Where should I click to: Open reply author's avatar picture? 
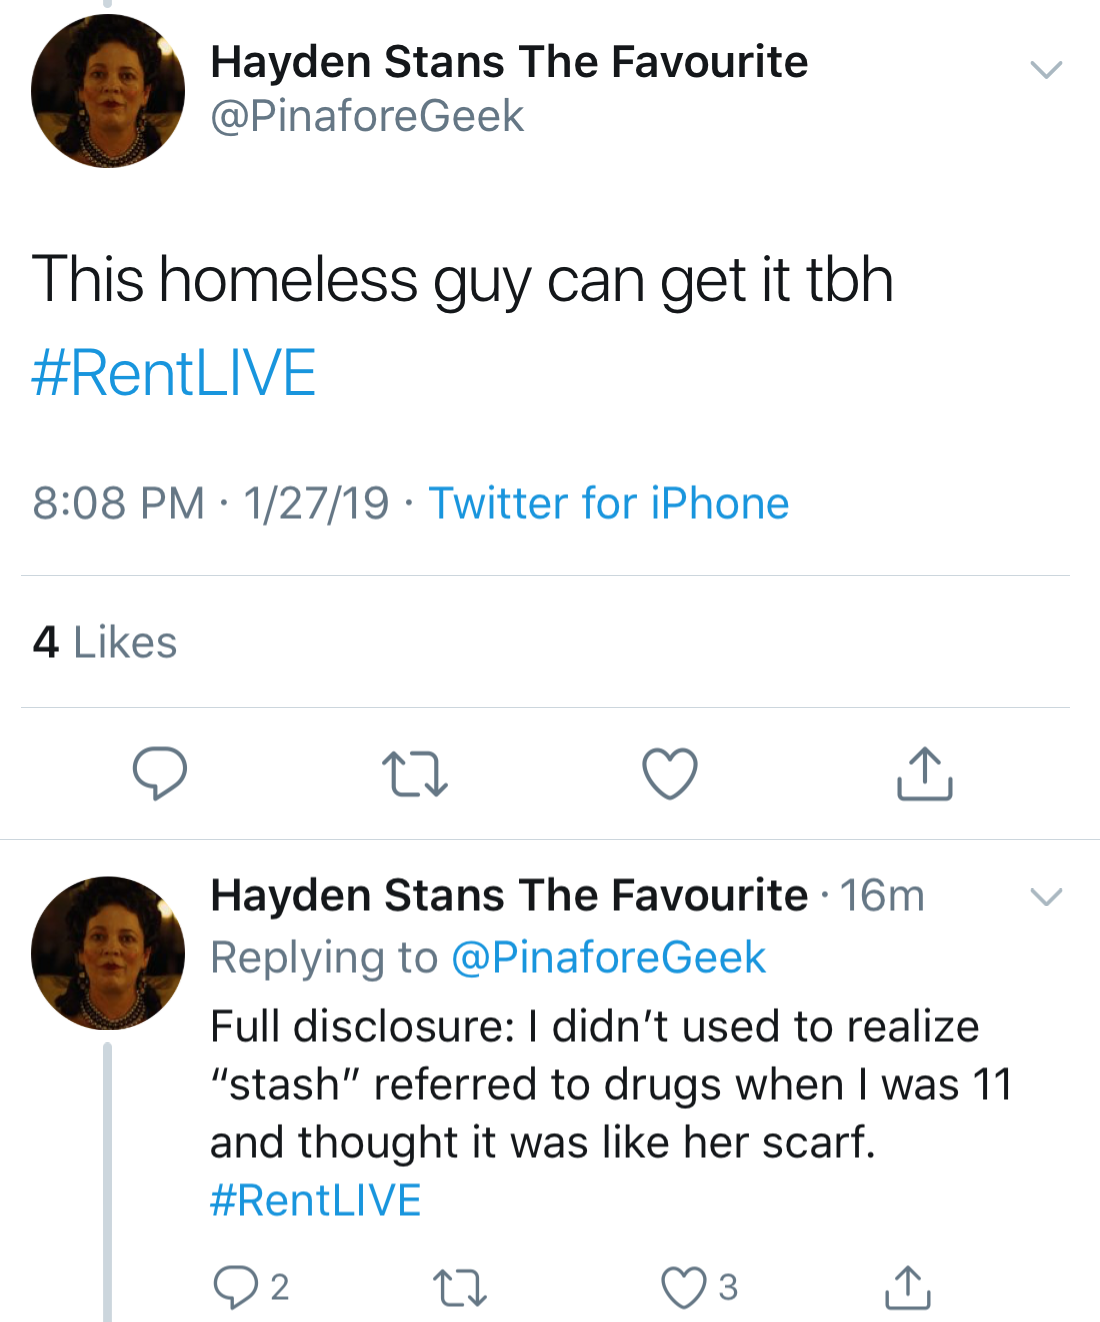tap(108, 953)
